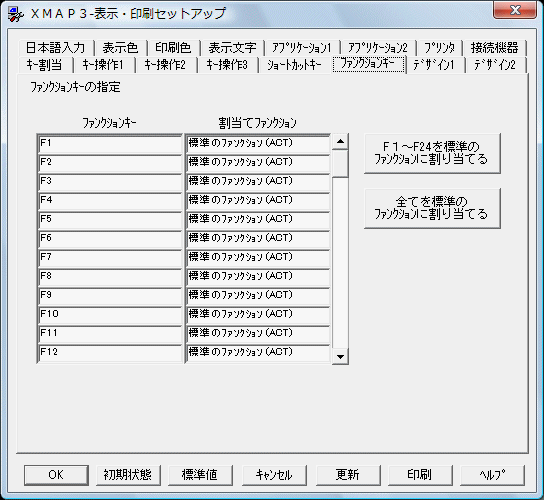Open the キー操作3 tab
The image size is (544, 500).
tap(228, 65)
